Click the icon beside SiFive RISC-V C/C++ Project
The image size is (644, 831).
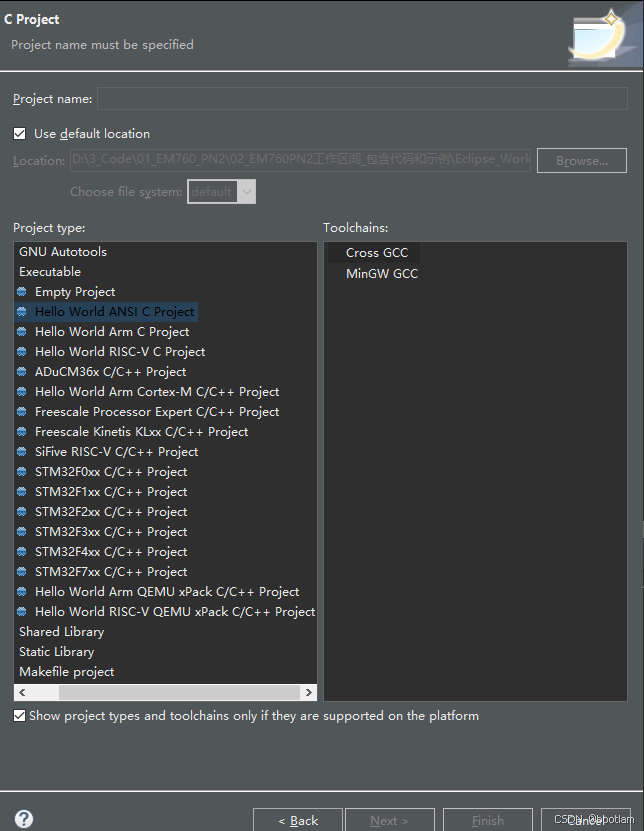click(x=22, y=452)
